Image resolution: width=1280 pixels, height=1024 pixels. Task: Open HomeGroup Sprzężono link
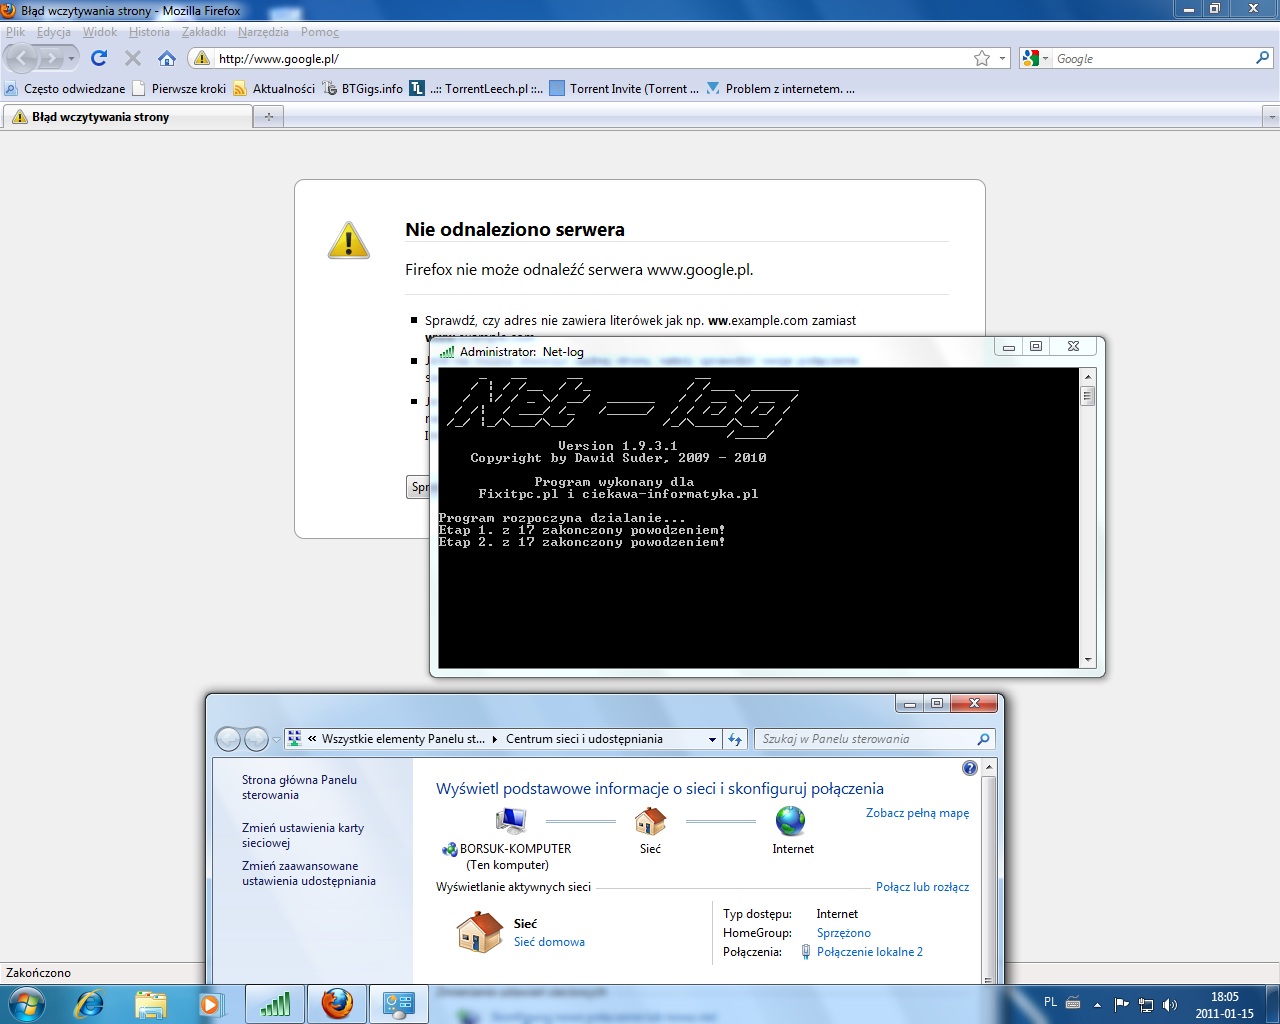coord(843,933)
